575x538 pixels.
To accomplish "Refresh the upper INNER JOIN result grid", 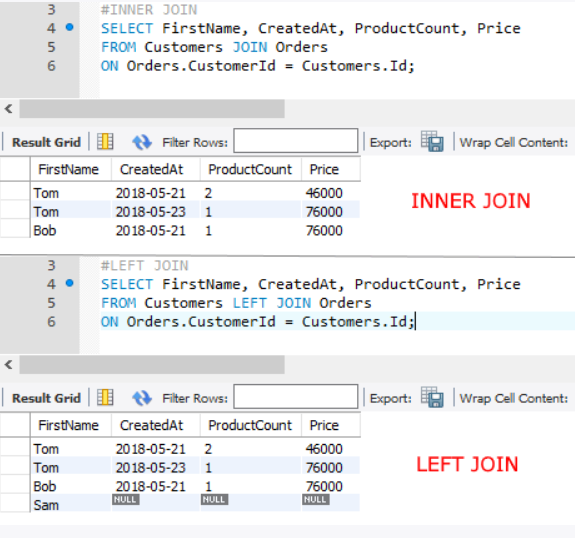I will click(x=142, y=142).
